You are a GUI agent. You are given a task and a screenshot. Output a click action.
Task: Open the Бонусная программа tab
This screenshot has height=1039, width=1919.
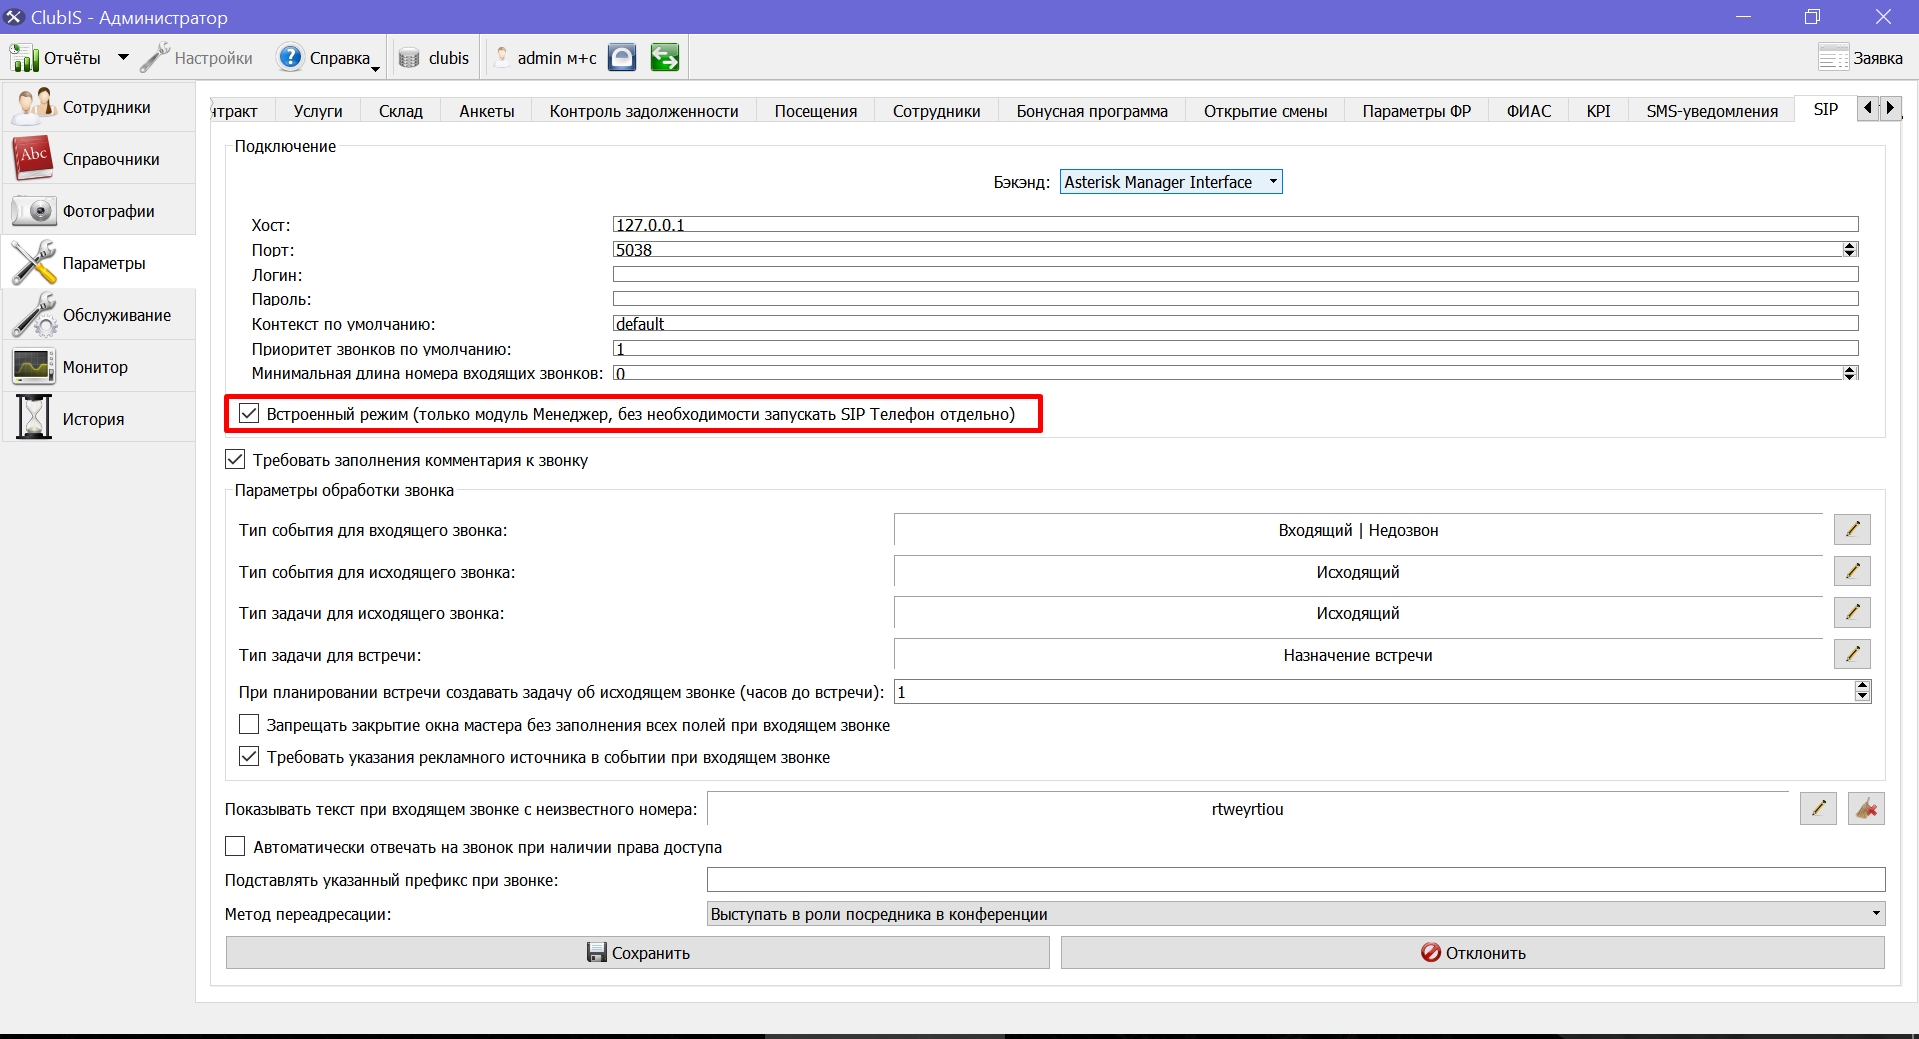click(1092, 111)
